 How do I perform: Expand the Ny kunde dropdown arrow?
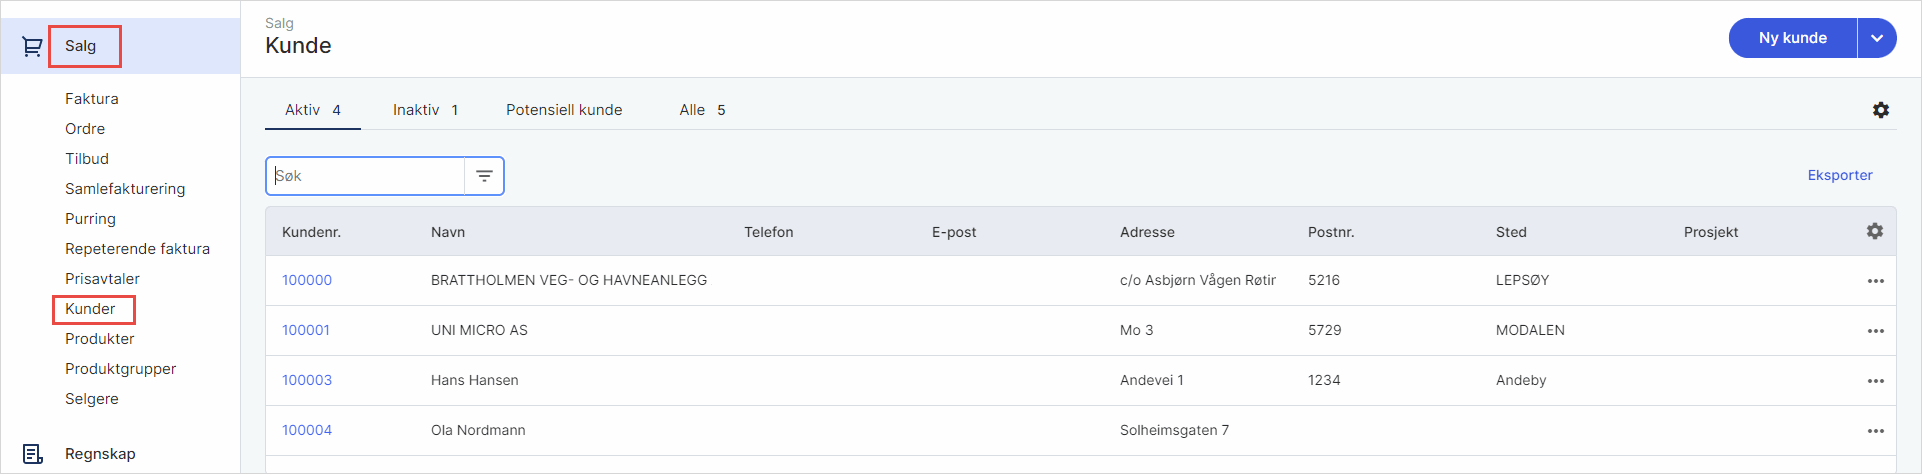(1877, 38)
